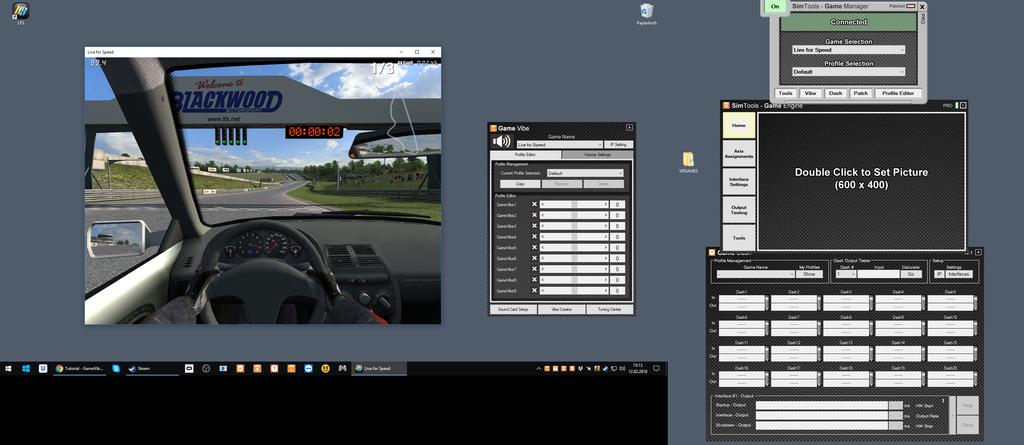Image resolution: width=1024 pixels, height=445 pixels.
Task: Click the X mark beside GameVibe8
Action: pos(534,280)
